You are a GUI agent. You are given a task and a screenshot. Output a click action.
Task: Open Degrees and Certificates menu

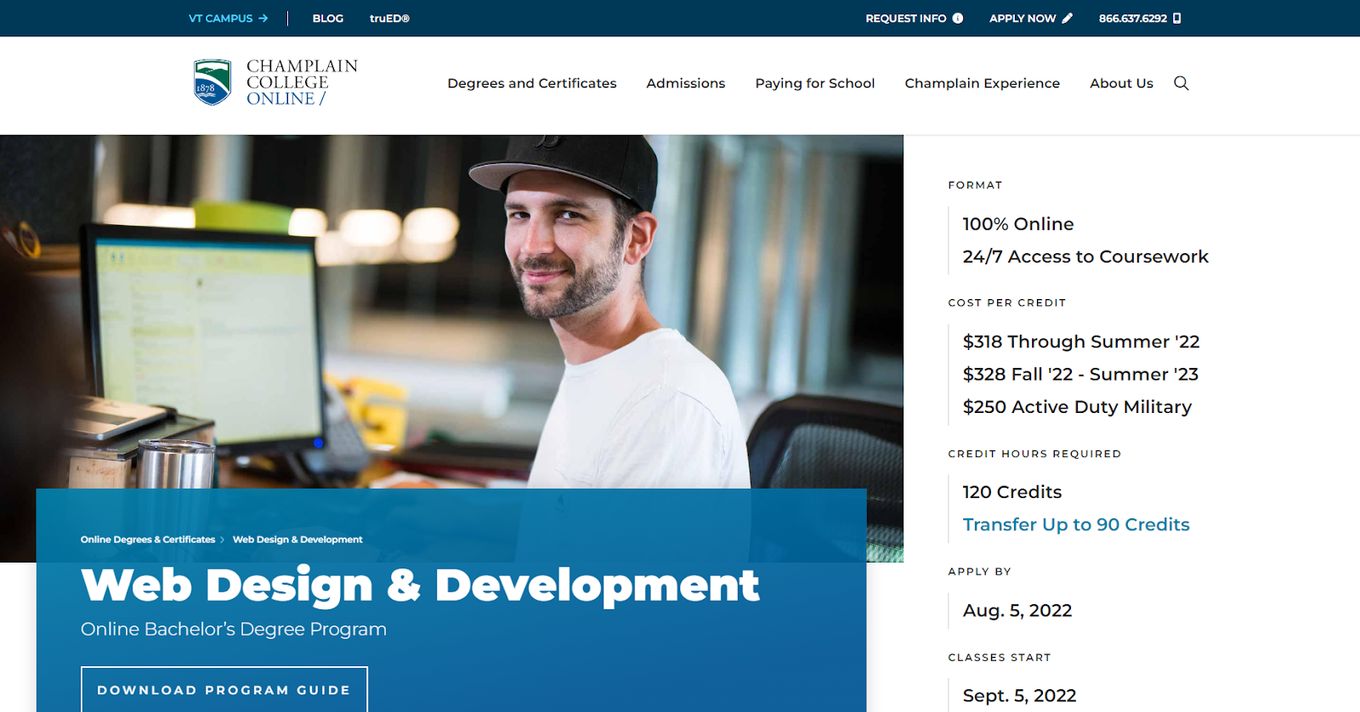pos(532,83)
